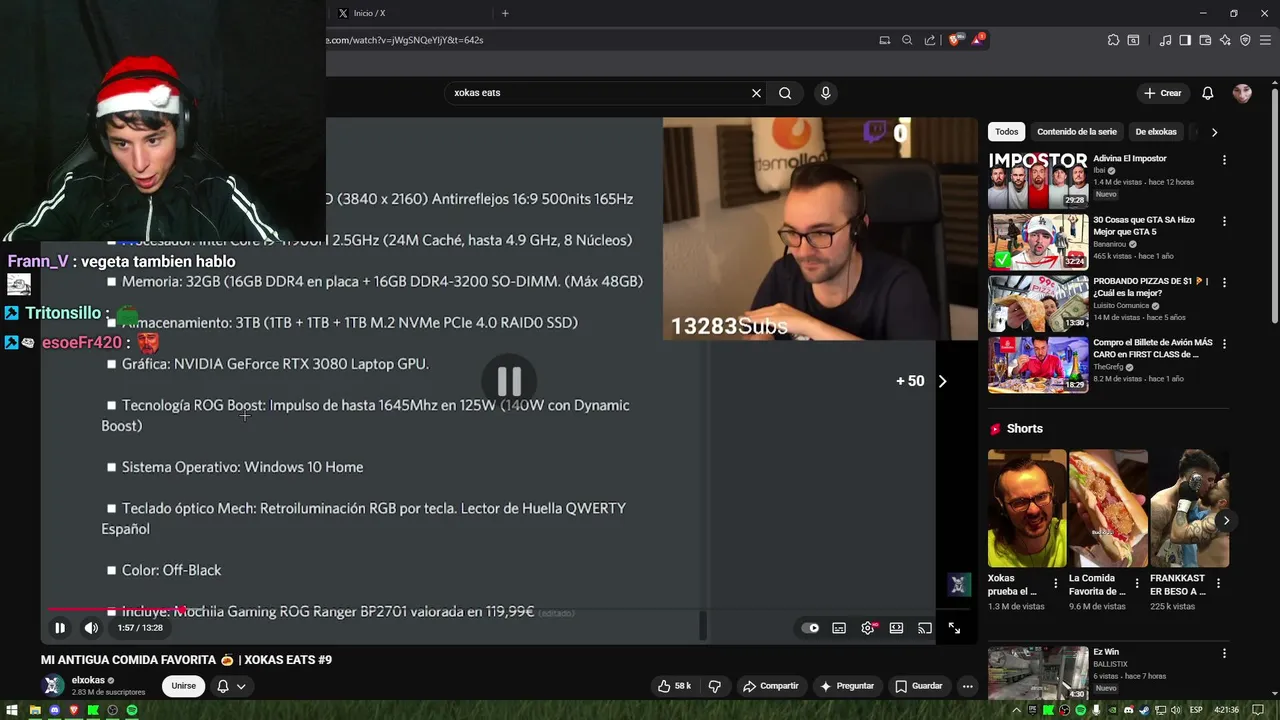Pause the video with the player pause button

(60, 628)
